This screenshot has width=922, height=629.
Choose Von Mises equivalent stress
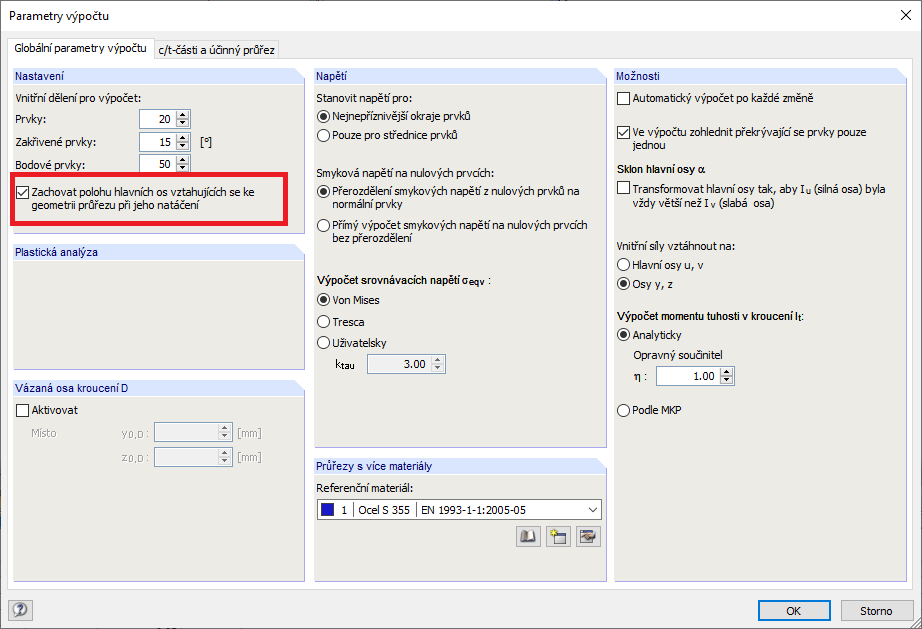click(323, 300)
